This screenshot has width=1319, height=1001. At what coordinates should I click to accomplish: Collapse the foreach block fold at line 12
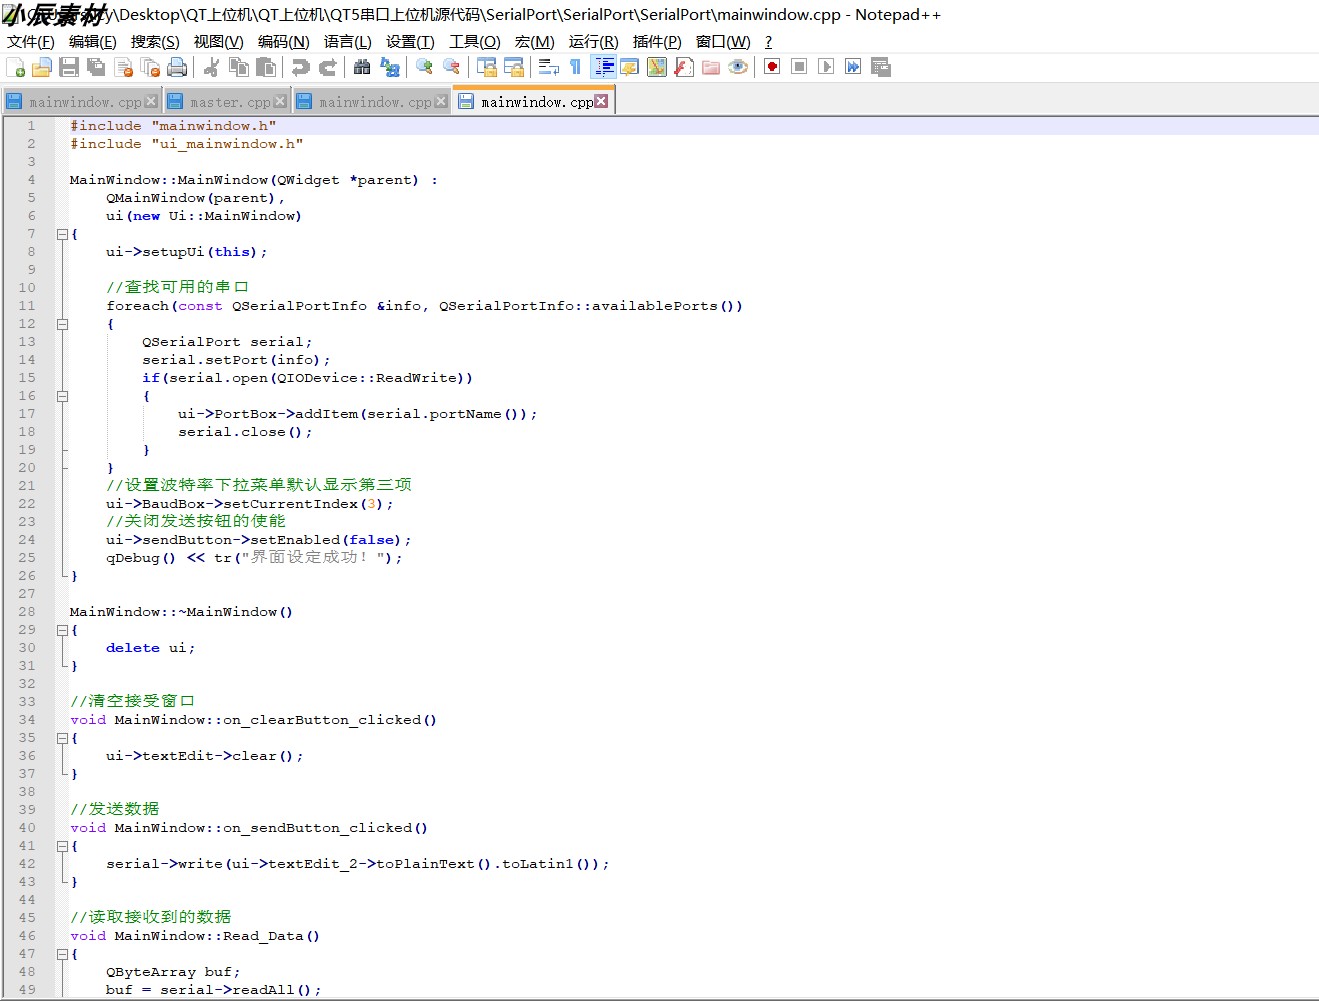pos(62,324)
